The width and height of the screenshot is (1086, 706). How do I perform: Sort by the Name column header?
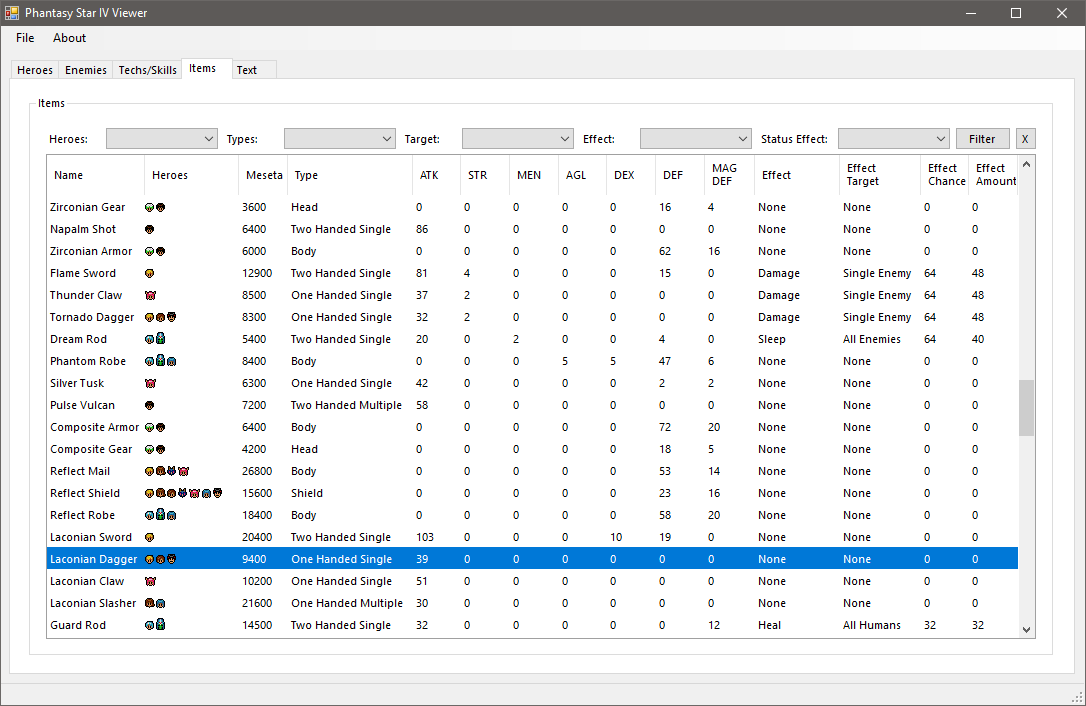pos(96,175)
